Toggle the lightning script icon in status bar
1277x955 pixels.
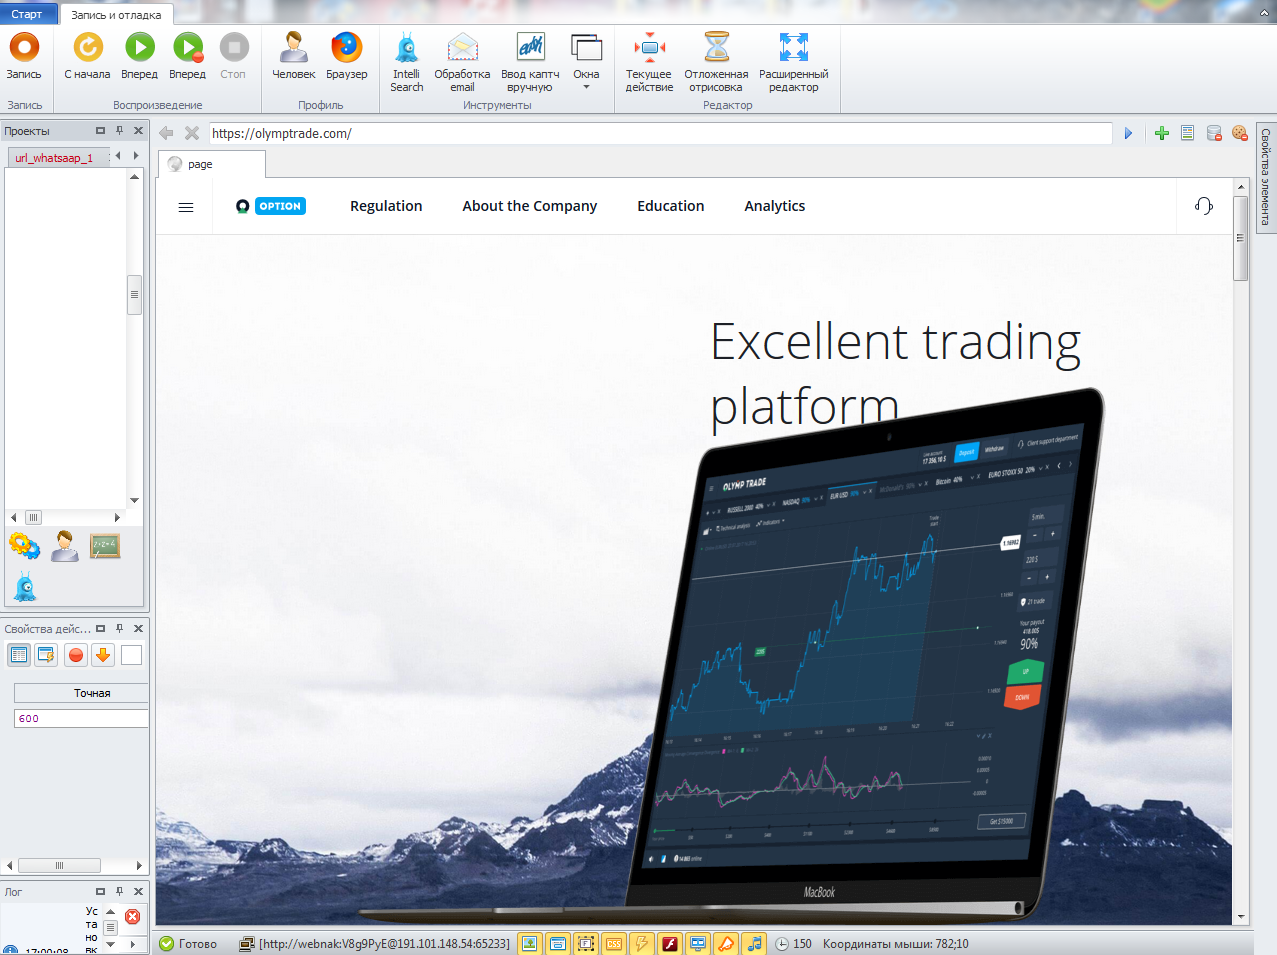click(x=642, y=943)
